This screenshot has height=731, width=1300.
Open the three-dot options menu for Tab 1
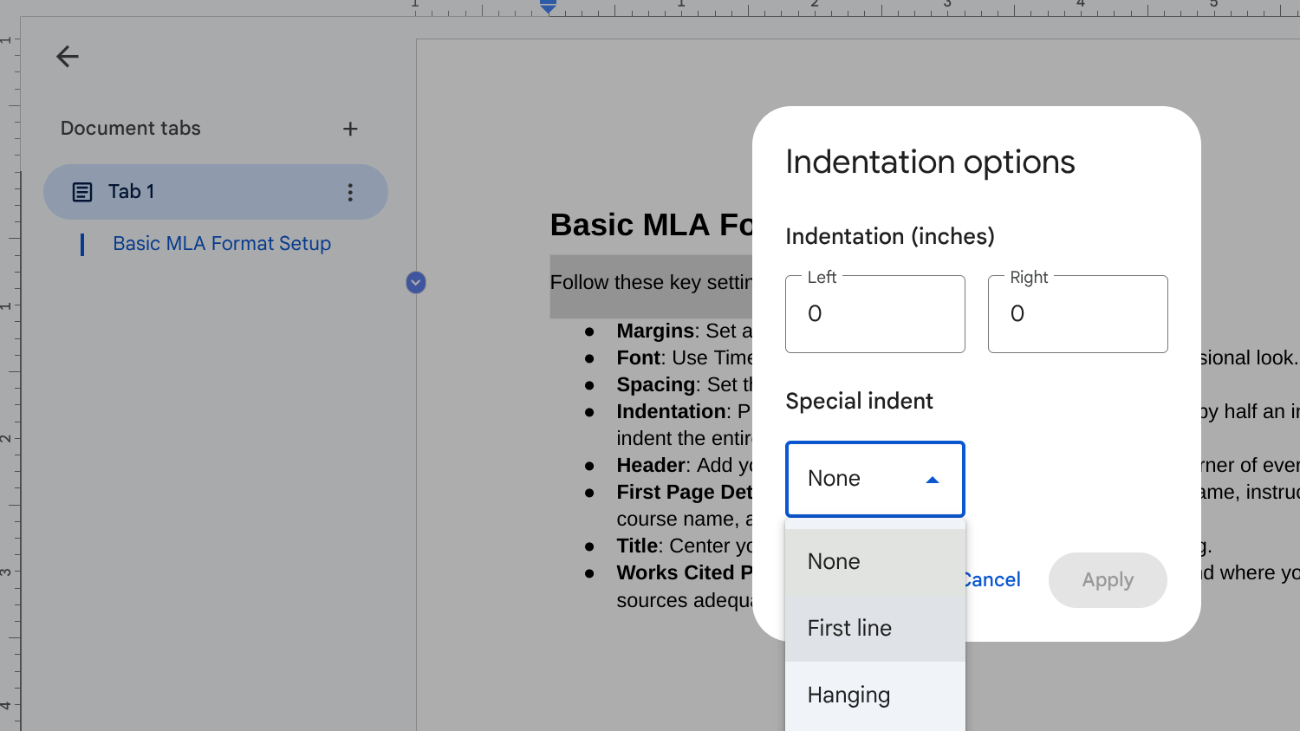click(x=350, y=191)
